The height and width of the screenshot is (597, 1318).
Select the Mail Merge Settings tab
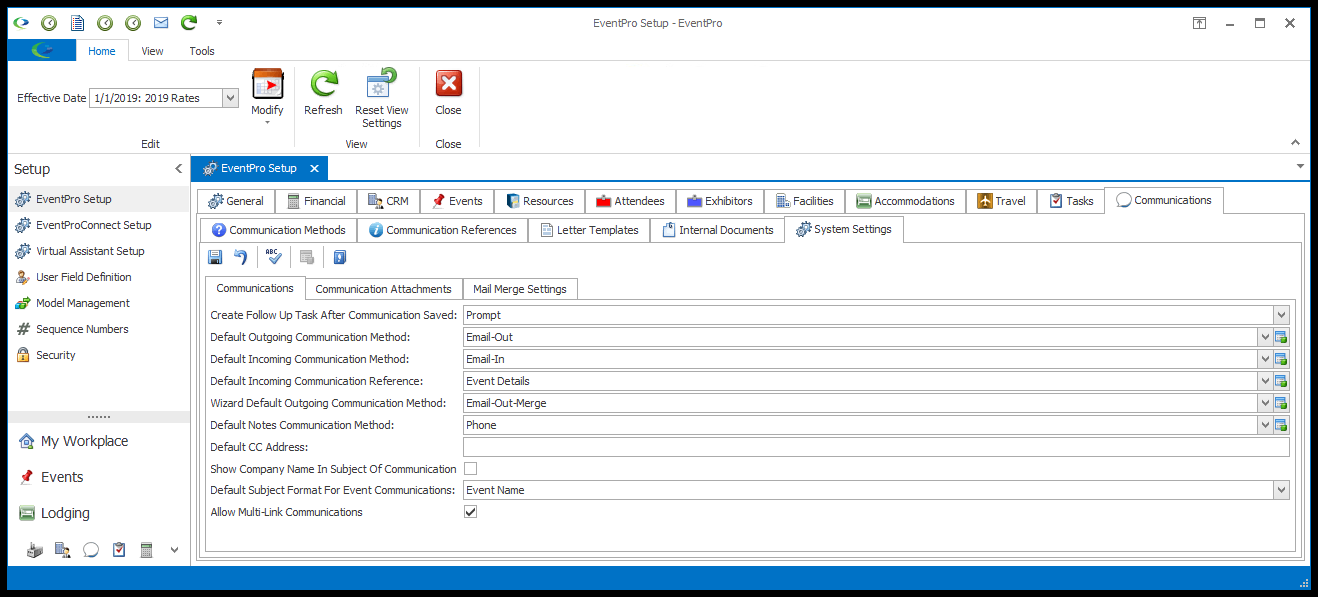(520, 289)
